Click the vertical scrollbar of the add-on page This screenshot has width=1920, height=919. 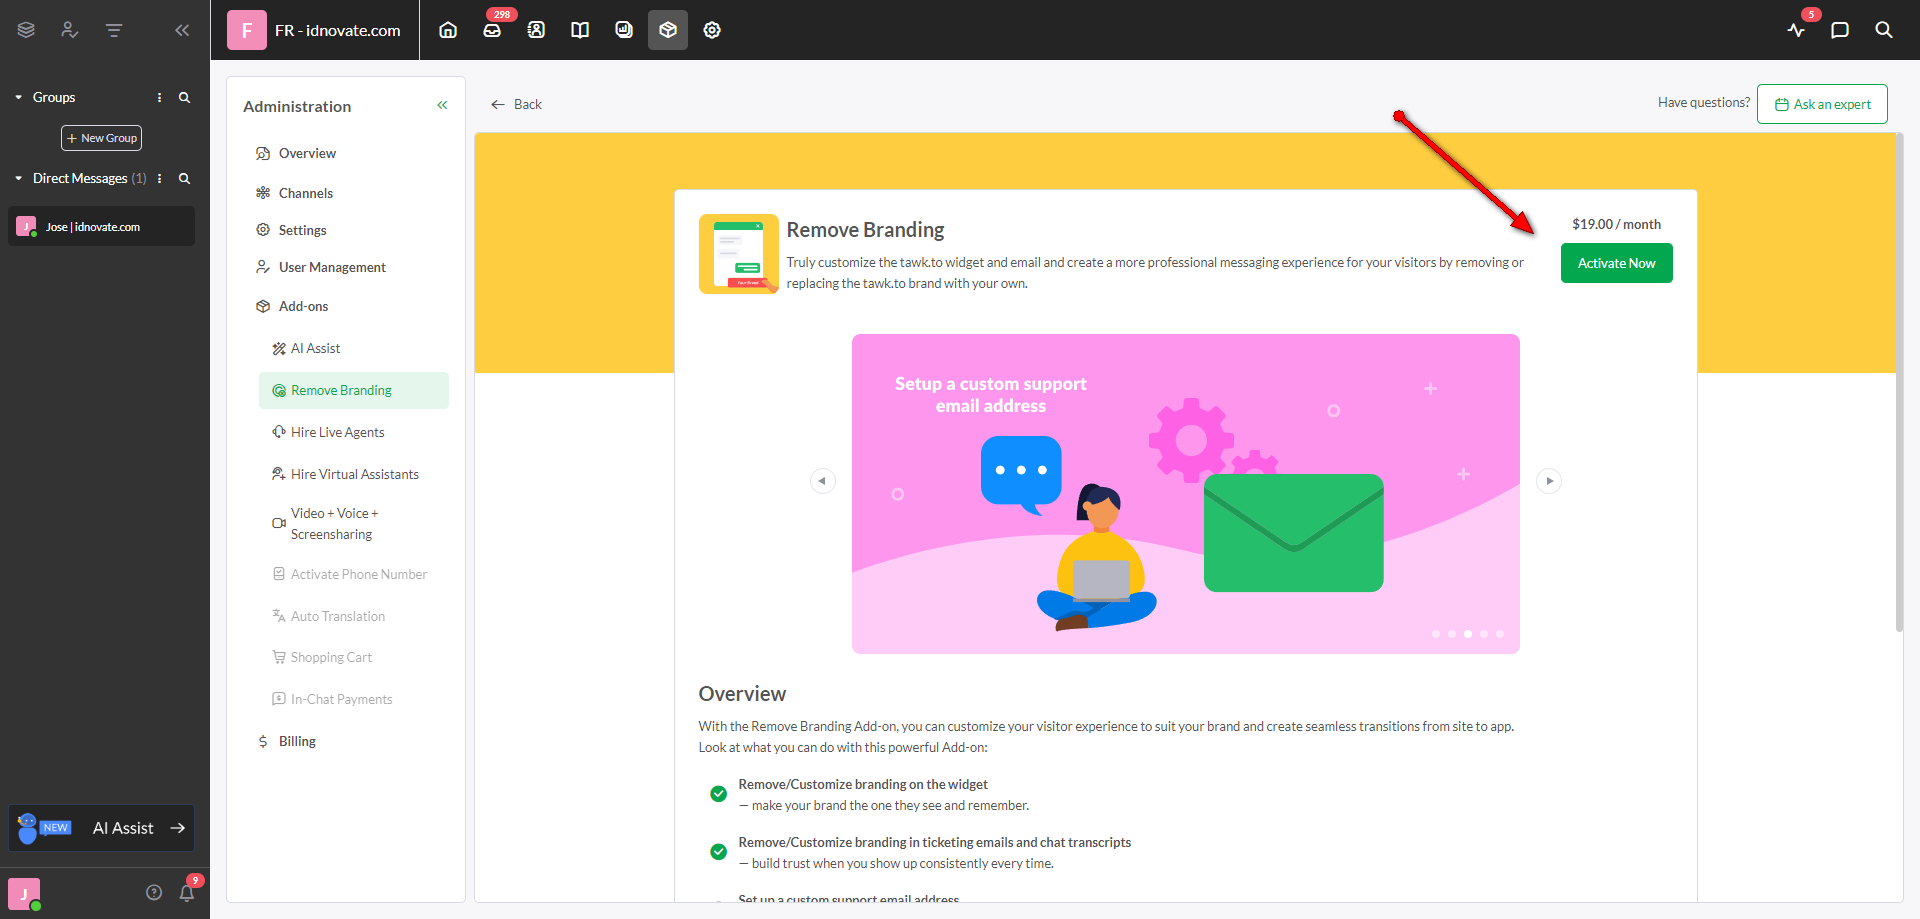(x=1899, y=382)
